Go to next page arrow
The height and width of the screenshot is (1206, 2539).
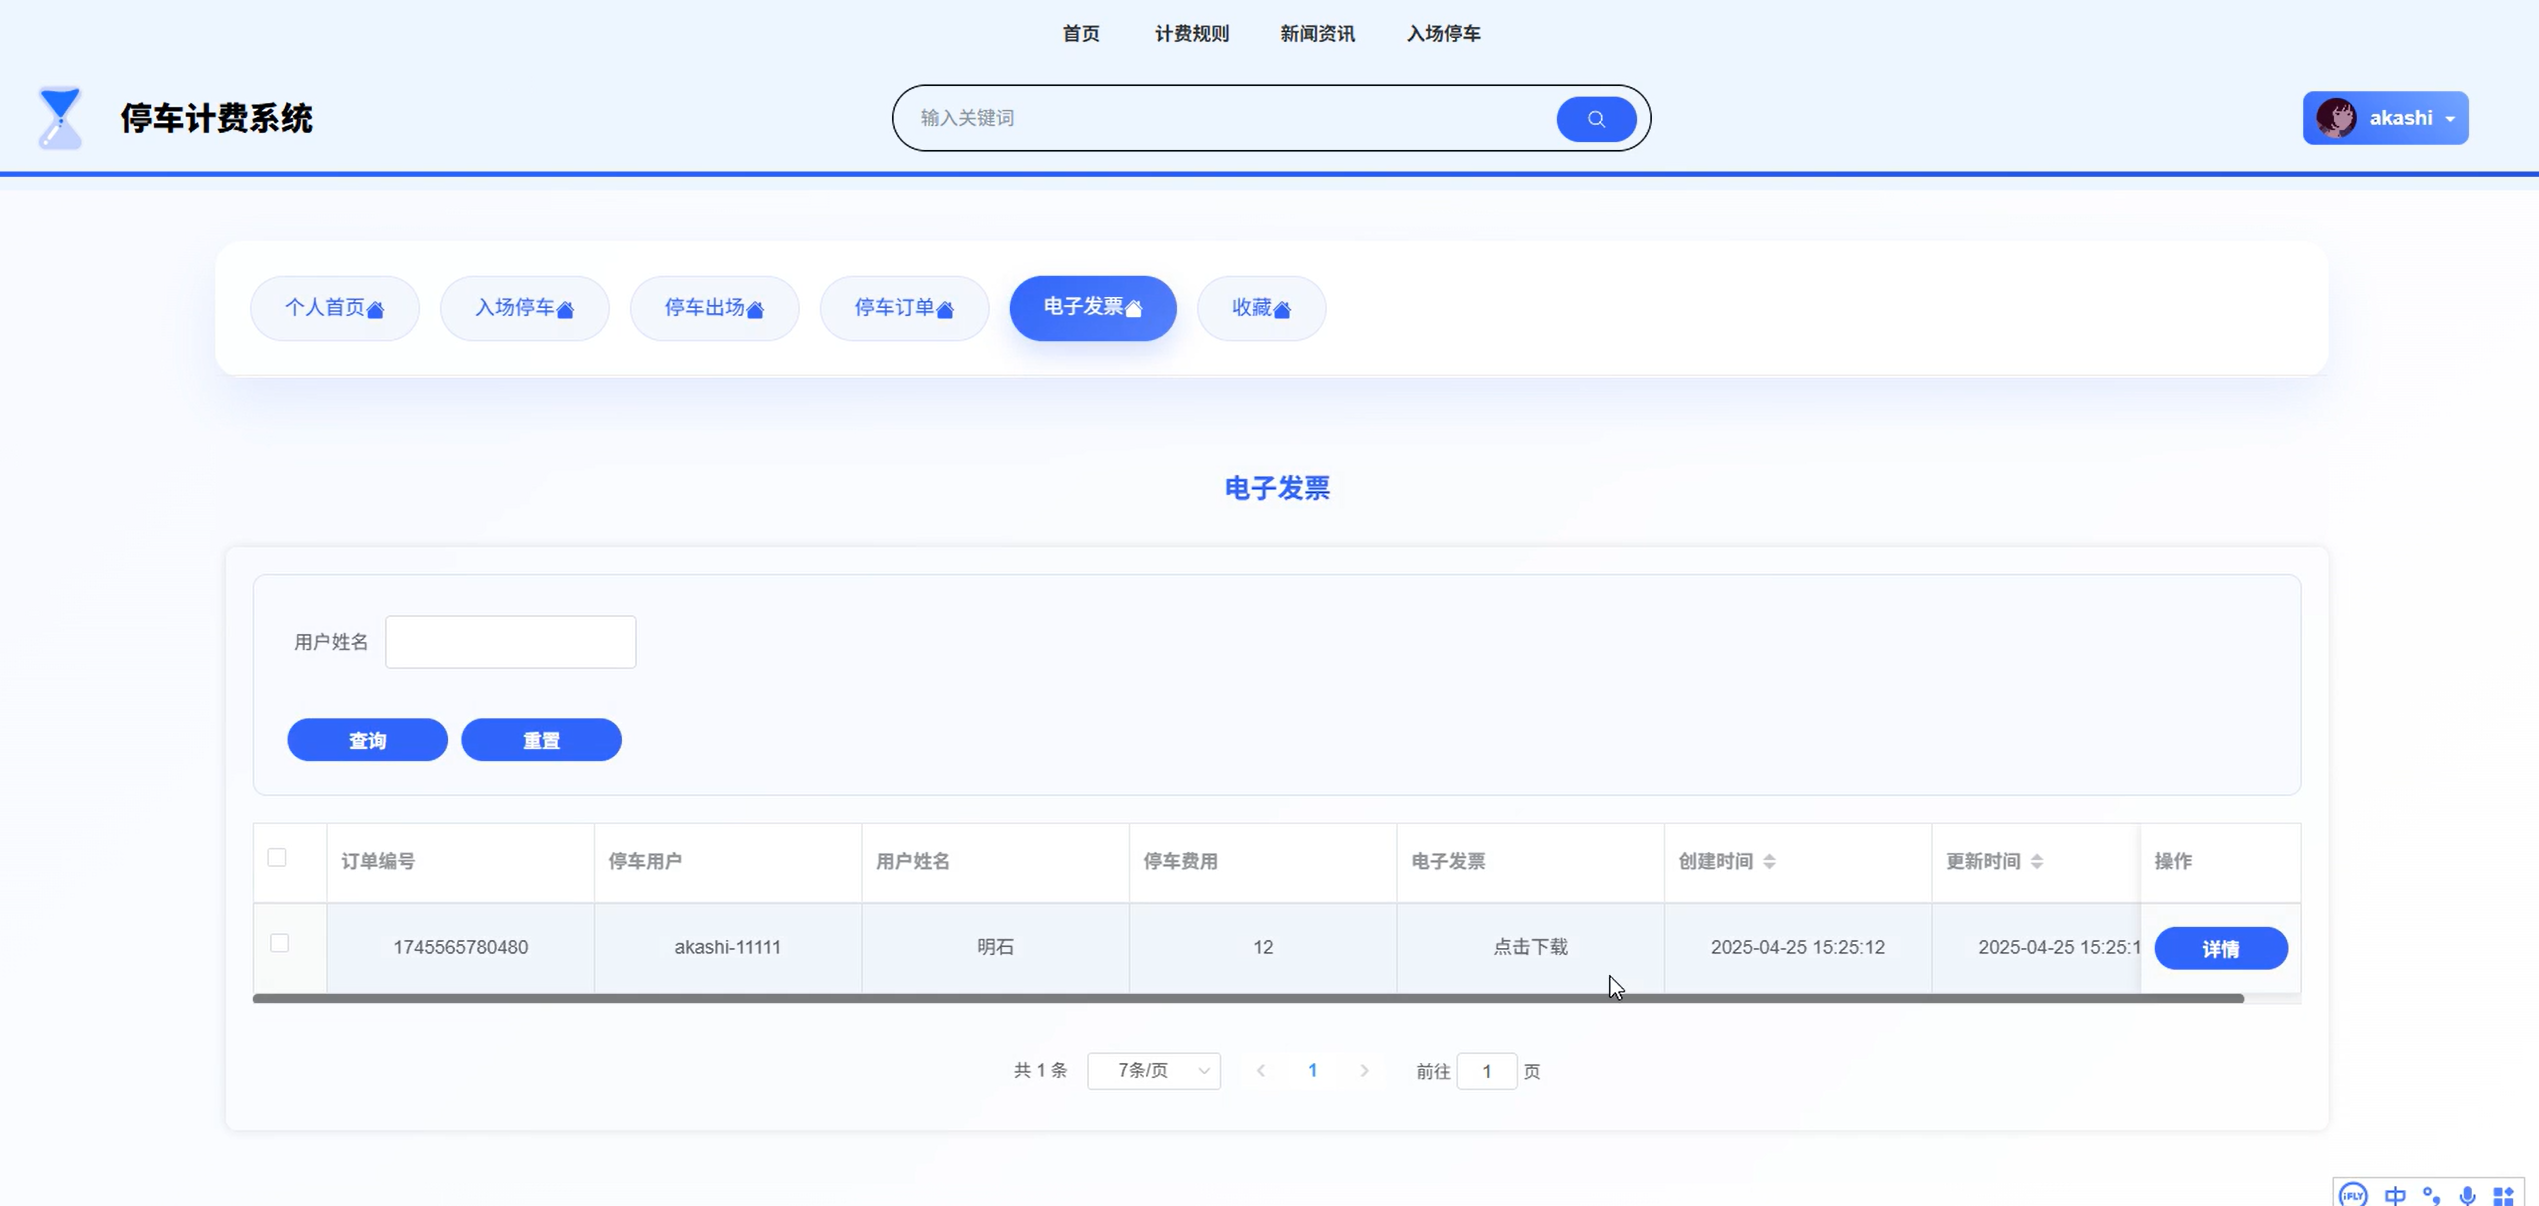[x=1364, y=1071]
